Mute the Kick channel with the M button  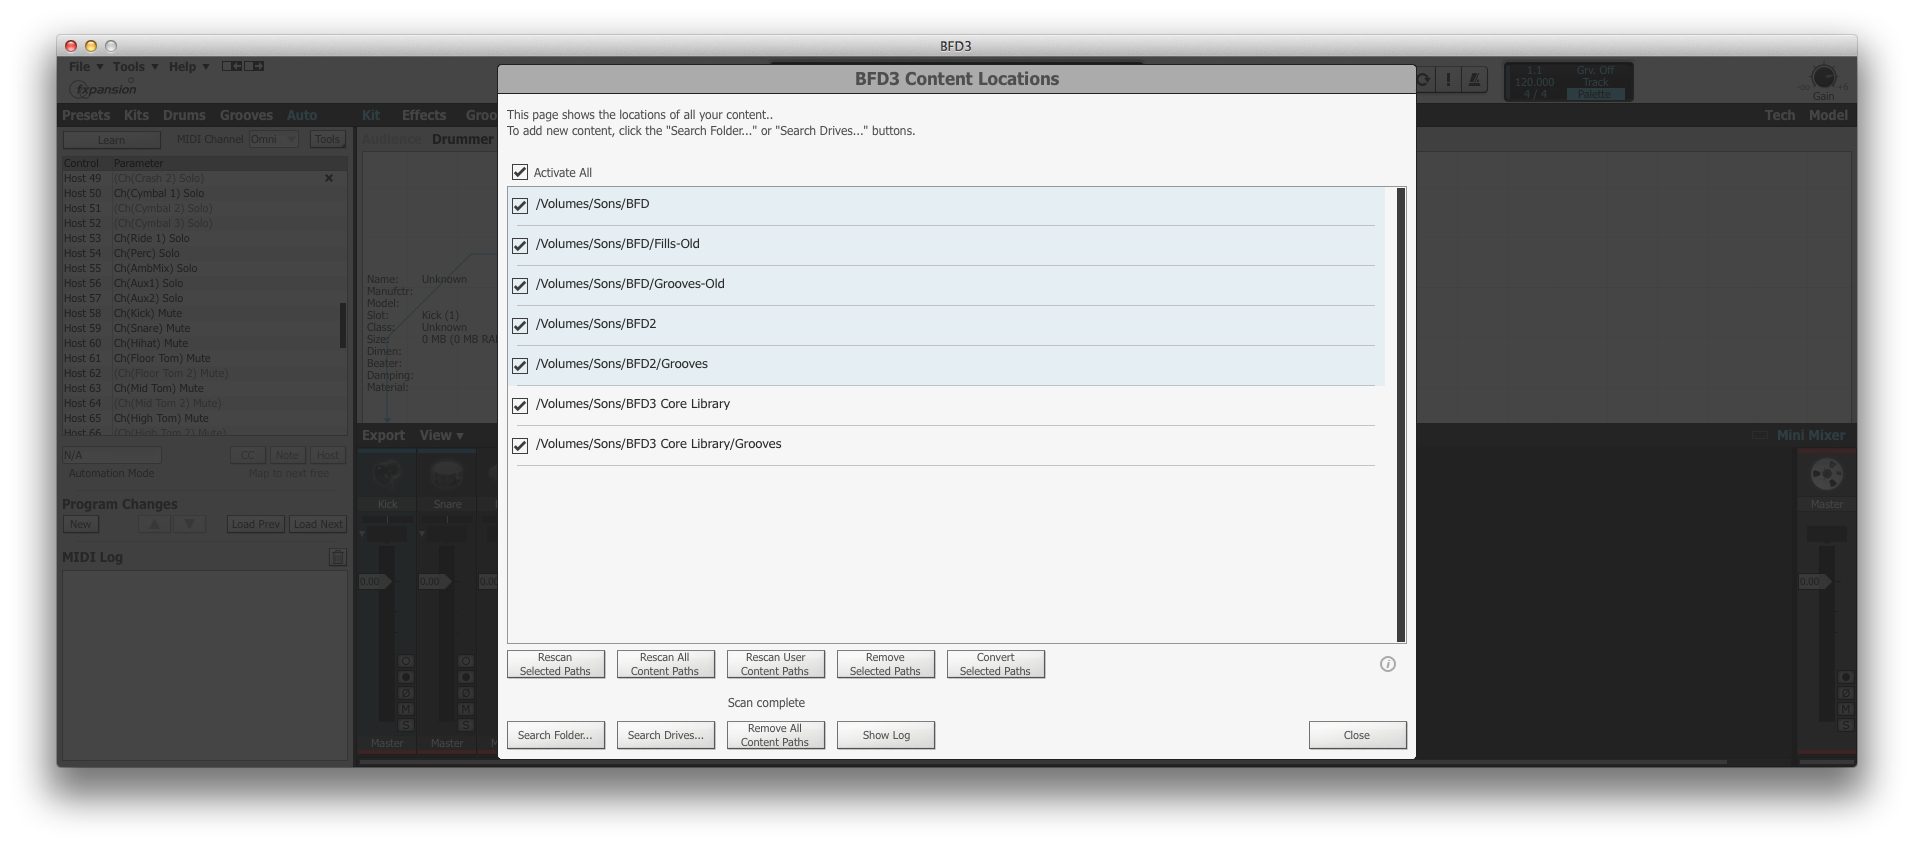point(406,709)
